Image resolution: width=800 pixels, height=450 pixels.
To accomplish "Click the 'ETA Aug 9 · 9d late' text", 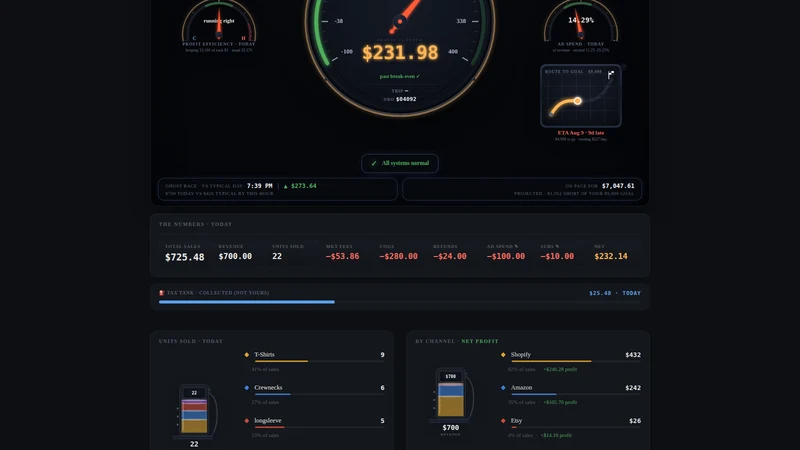I will [x=581, y=133].
